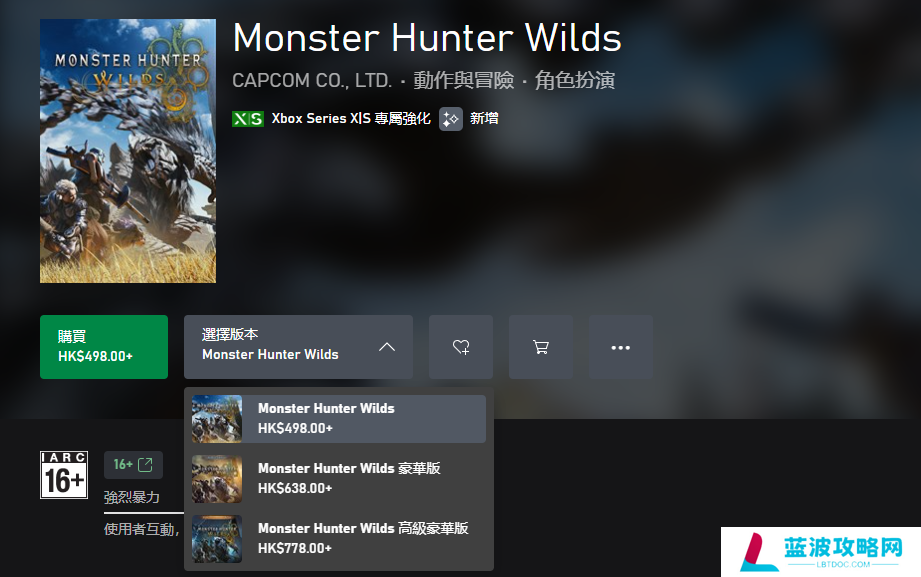Click the upward chevron on edition selector
Image resolution: width=921 pixels, height=577 pixels.
click(x=386, y=347)
